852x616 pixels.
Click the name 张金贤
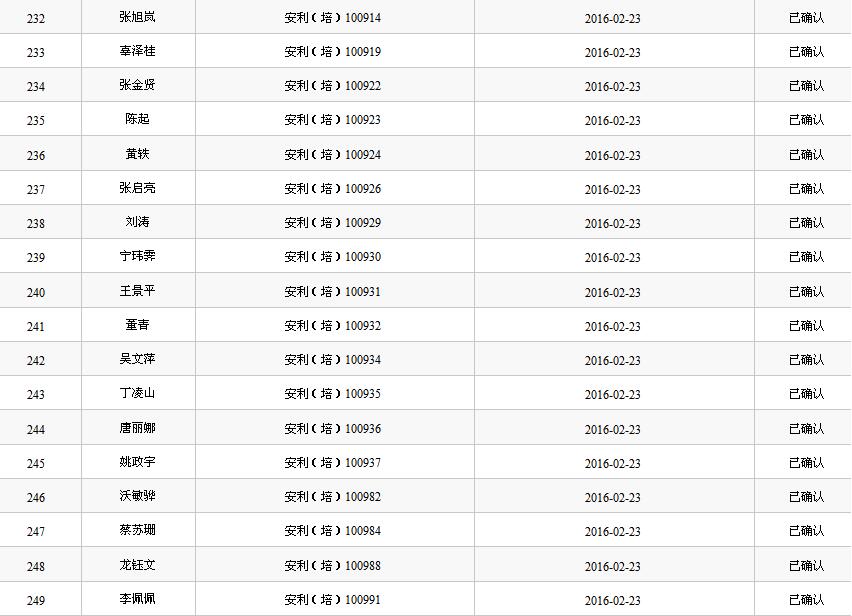pos(137,86)
